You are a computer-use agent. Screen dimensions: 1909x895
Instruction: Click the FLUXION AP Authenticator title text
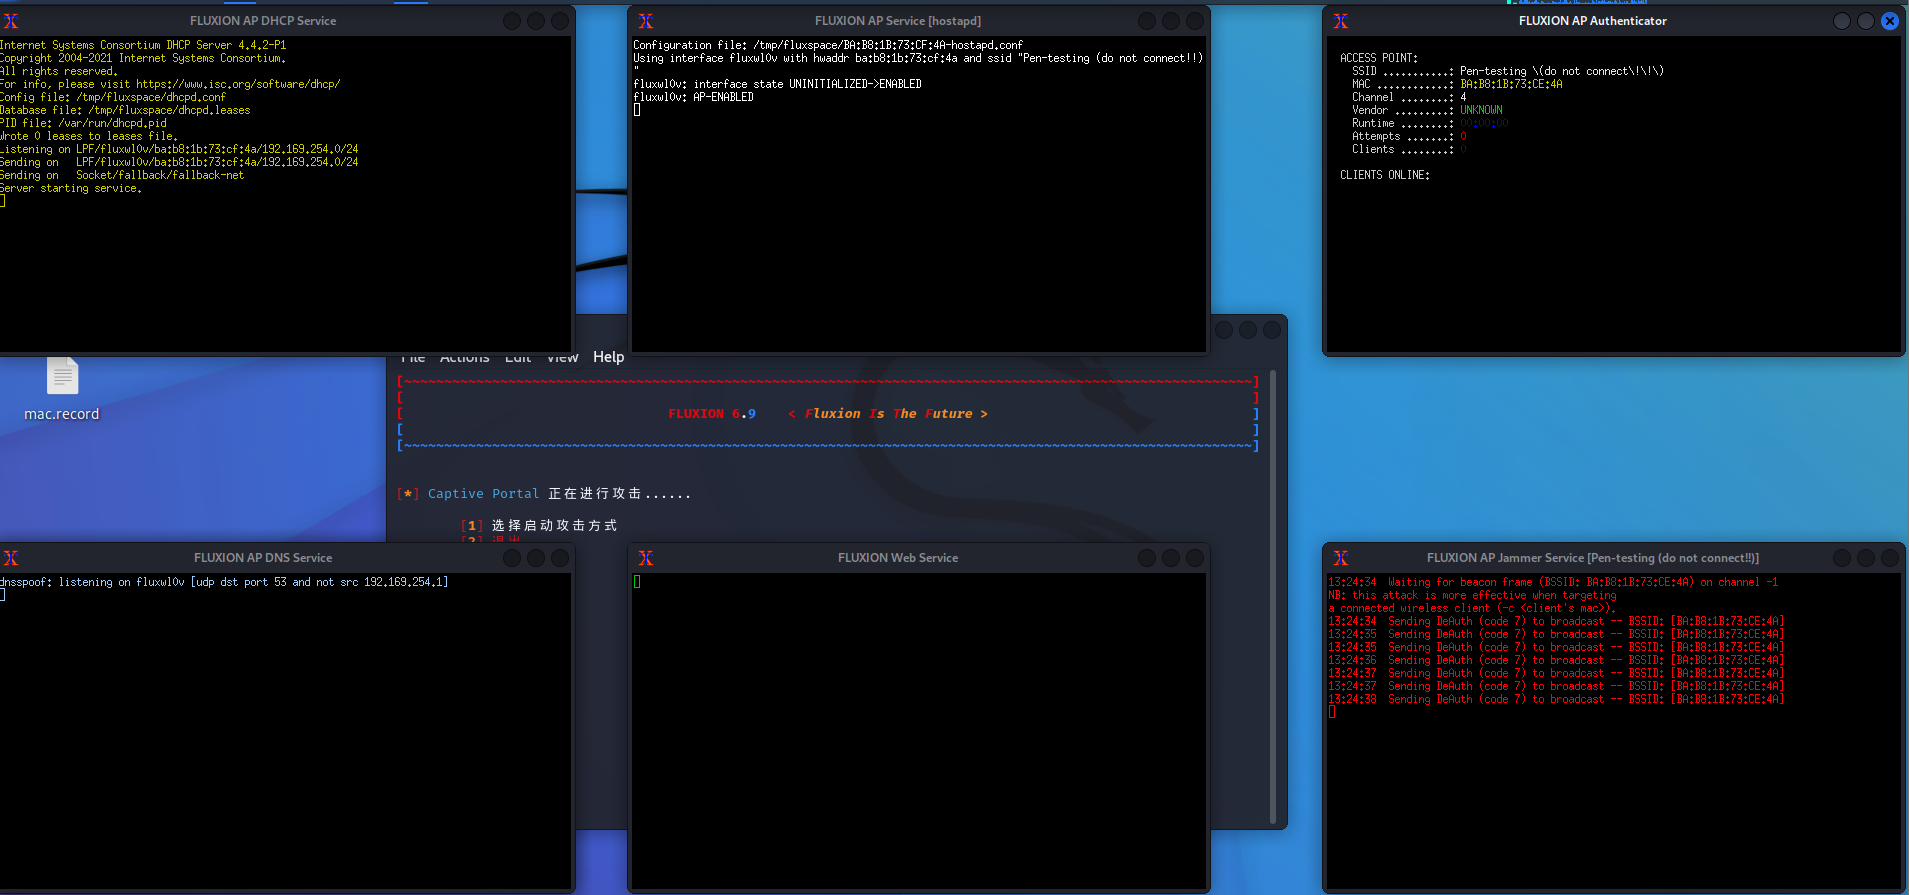point(1593,21)
